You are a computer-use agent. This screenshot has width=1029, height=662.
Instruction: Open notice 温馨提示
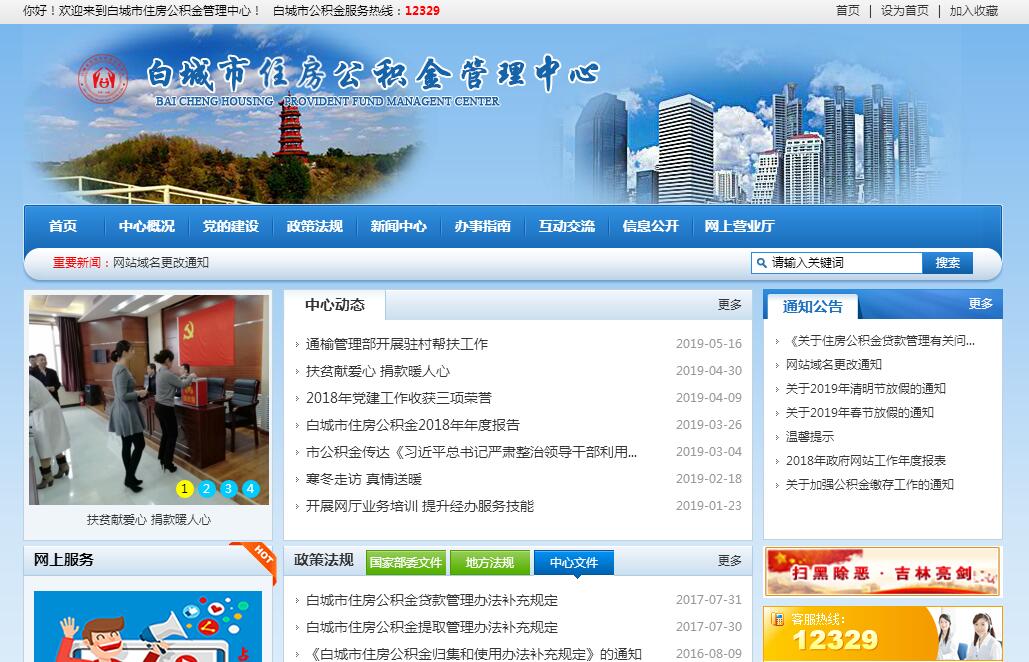[x=810, y=436]
